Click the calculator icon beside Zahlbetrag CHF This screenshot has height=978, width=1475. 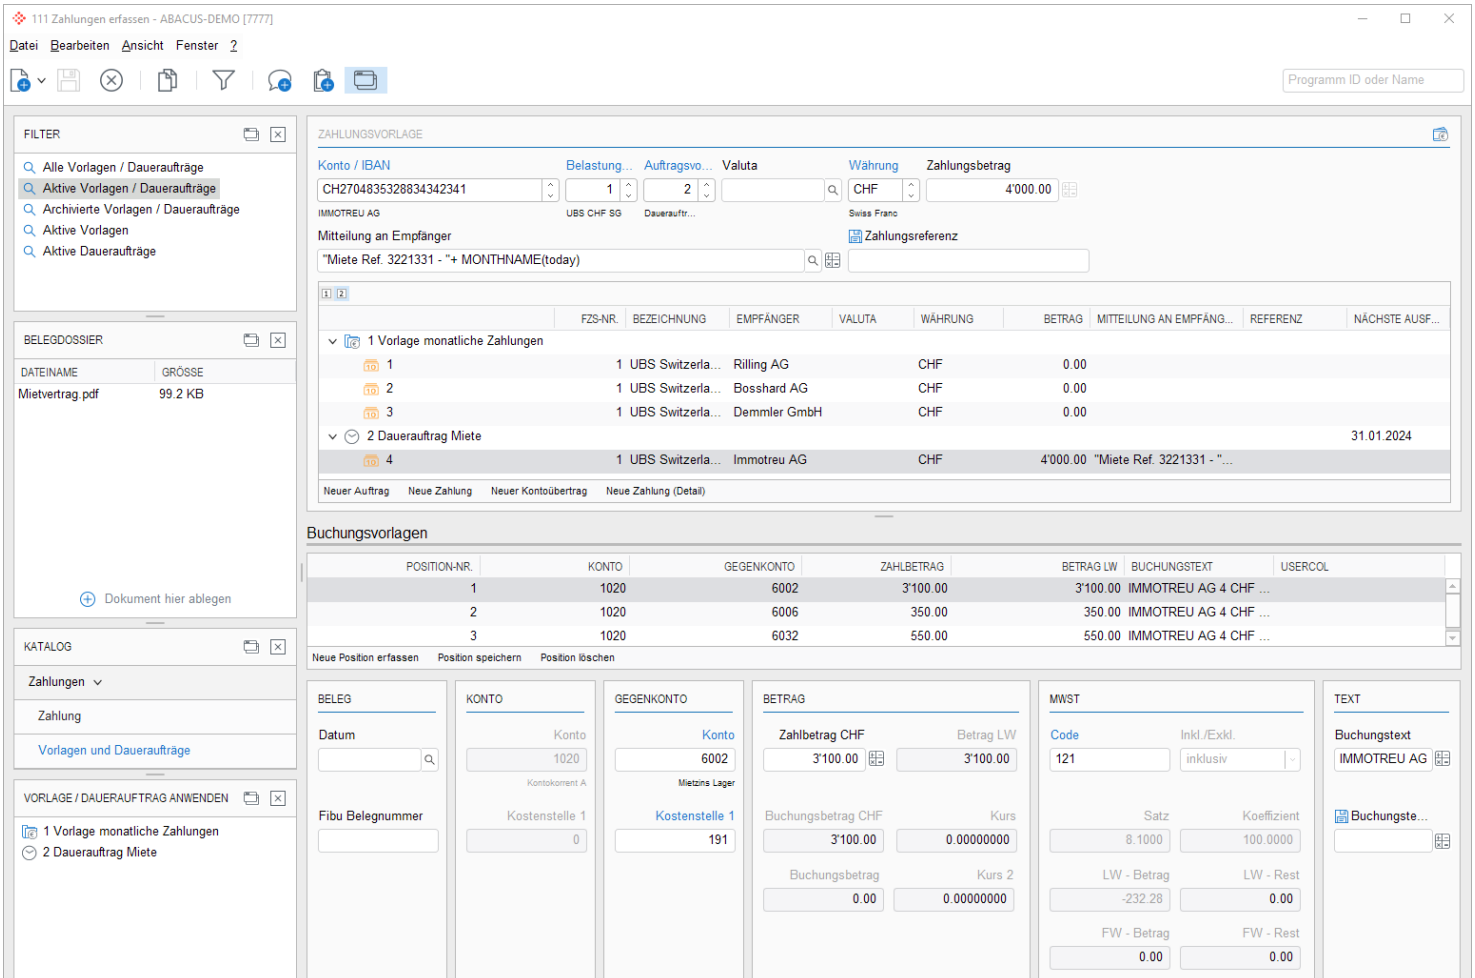click(877, 759)
